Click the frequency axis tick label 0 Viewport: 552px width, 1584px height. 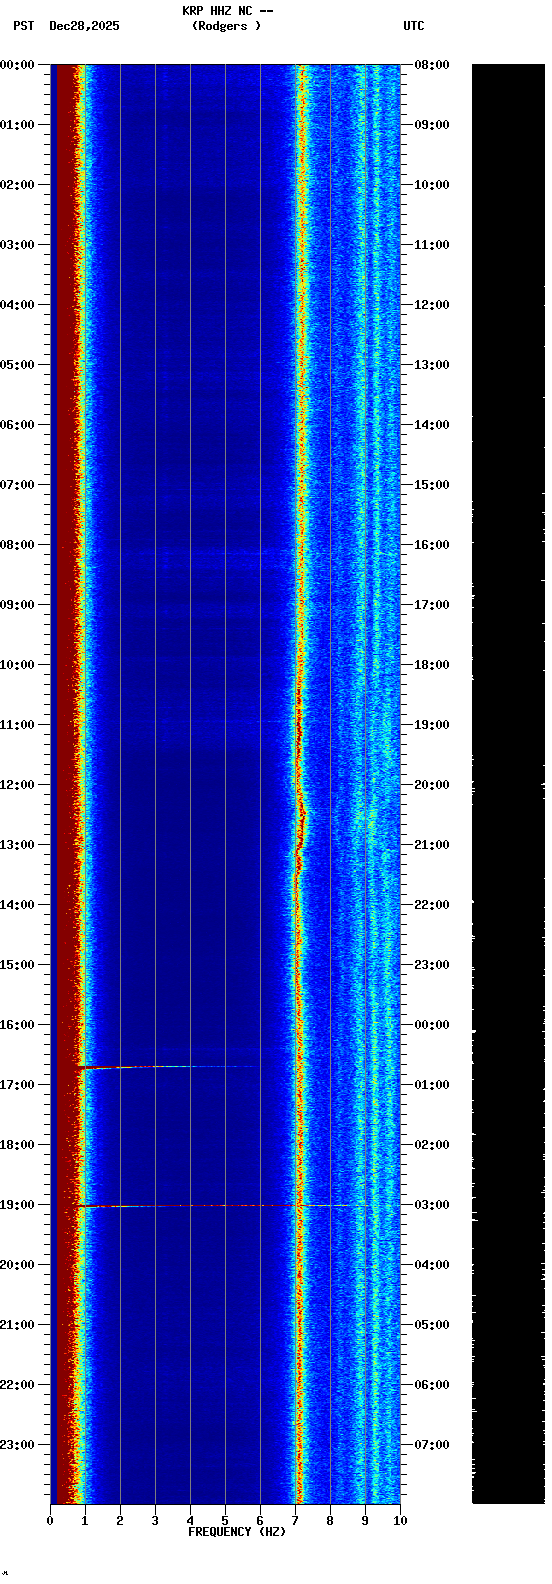click(50, 1521)
